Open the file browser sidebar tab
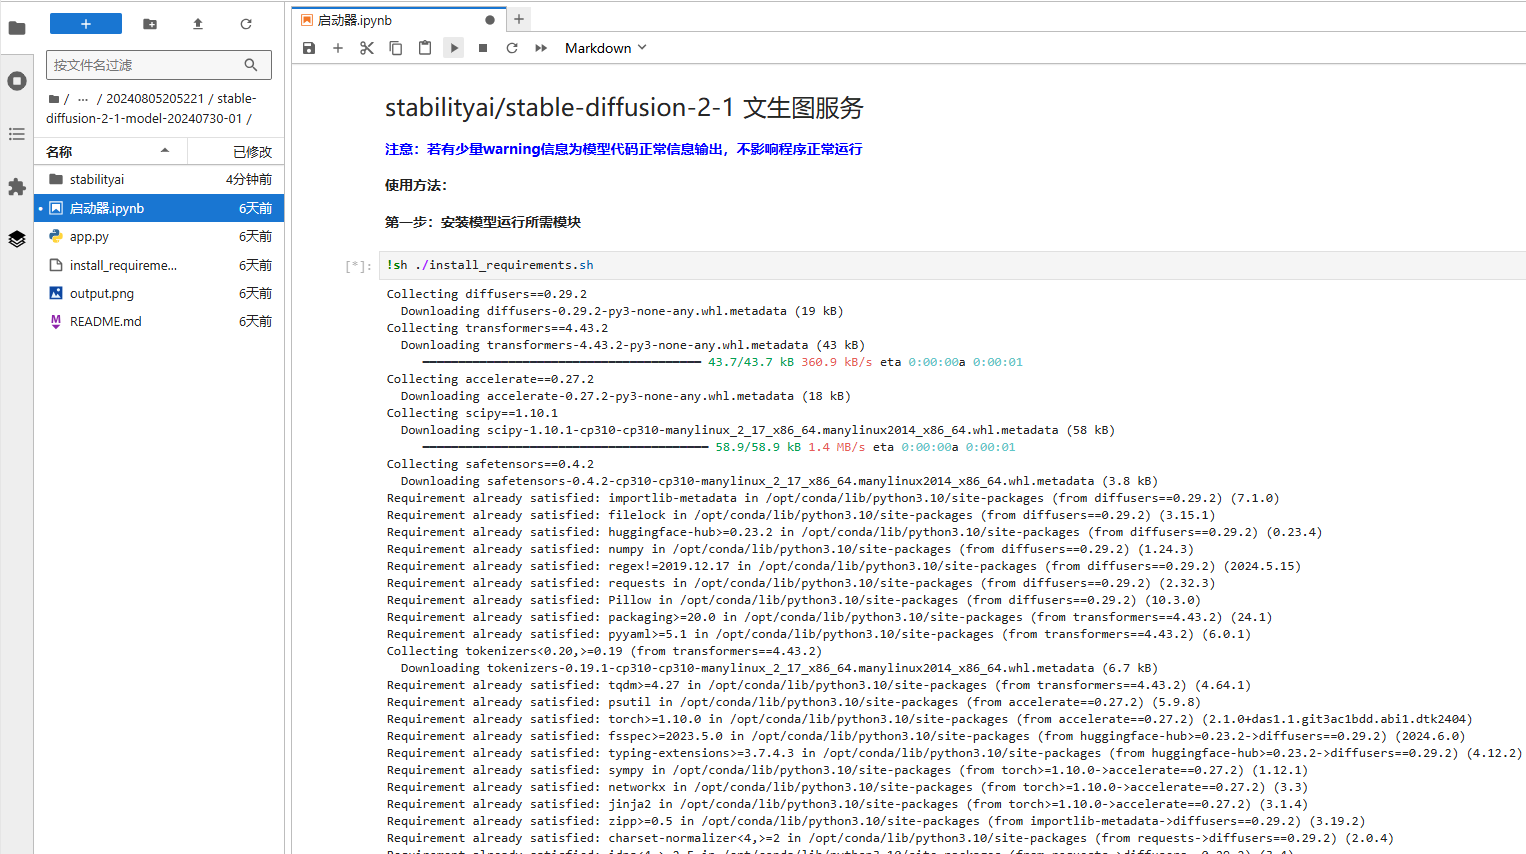 pos(17,28)
